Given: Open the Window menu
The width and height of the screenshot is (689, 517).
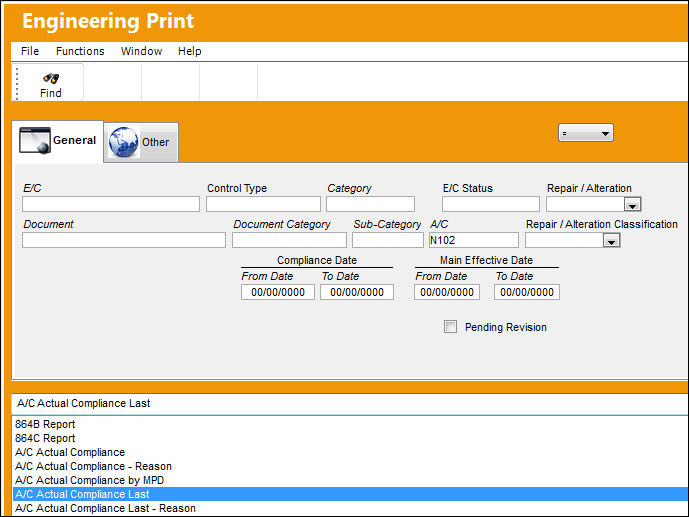Looking at the screenshot, I should click(x=141, y=51).
